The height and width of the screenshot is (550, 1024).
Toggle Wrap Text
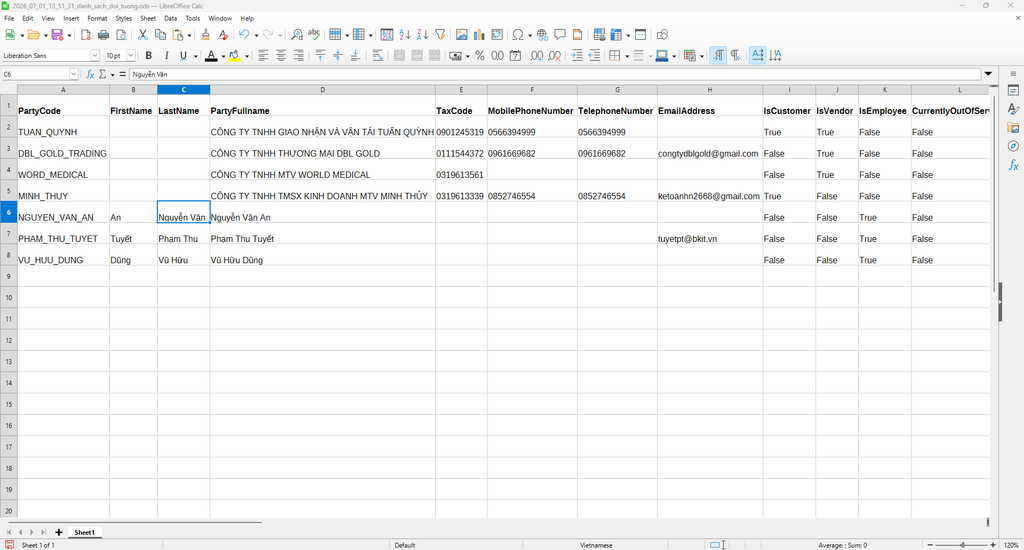(x=377, y=56)
